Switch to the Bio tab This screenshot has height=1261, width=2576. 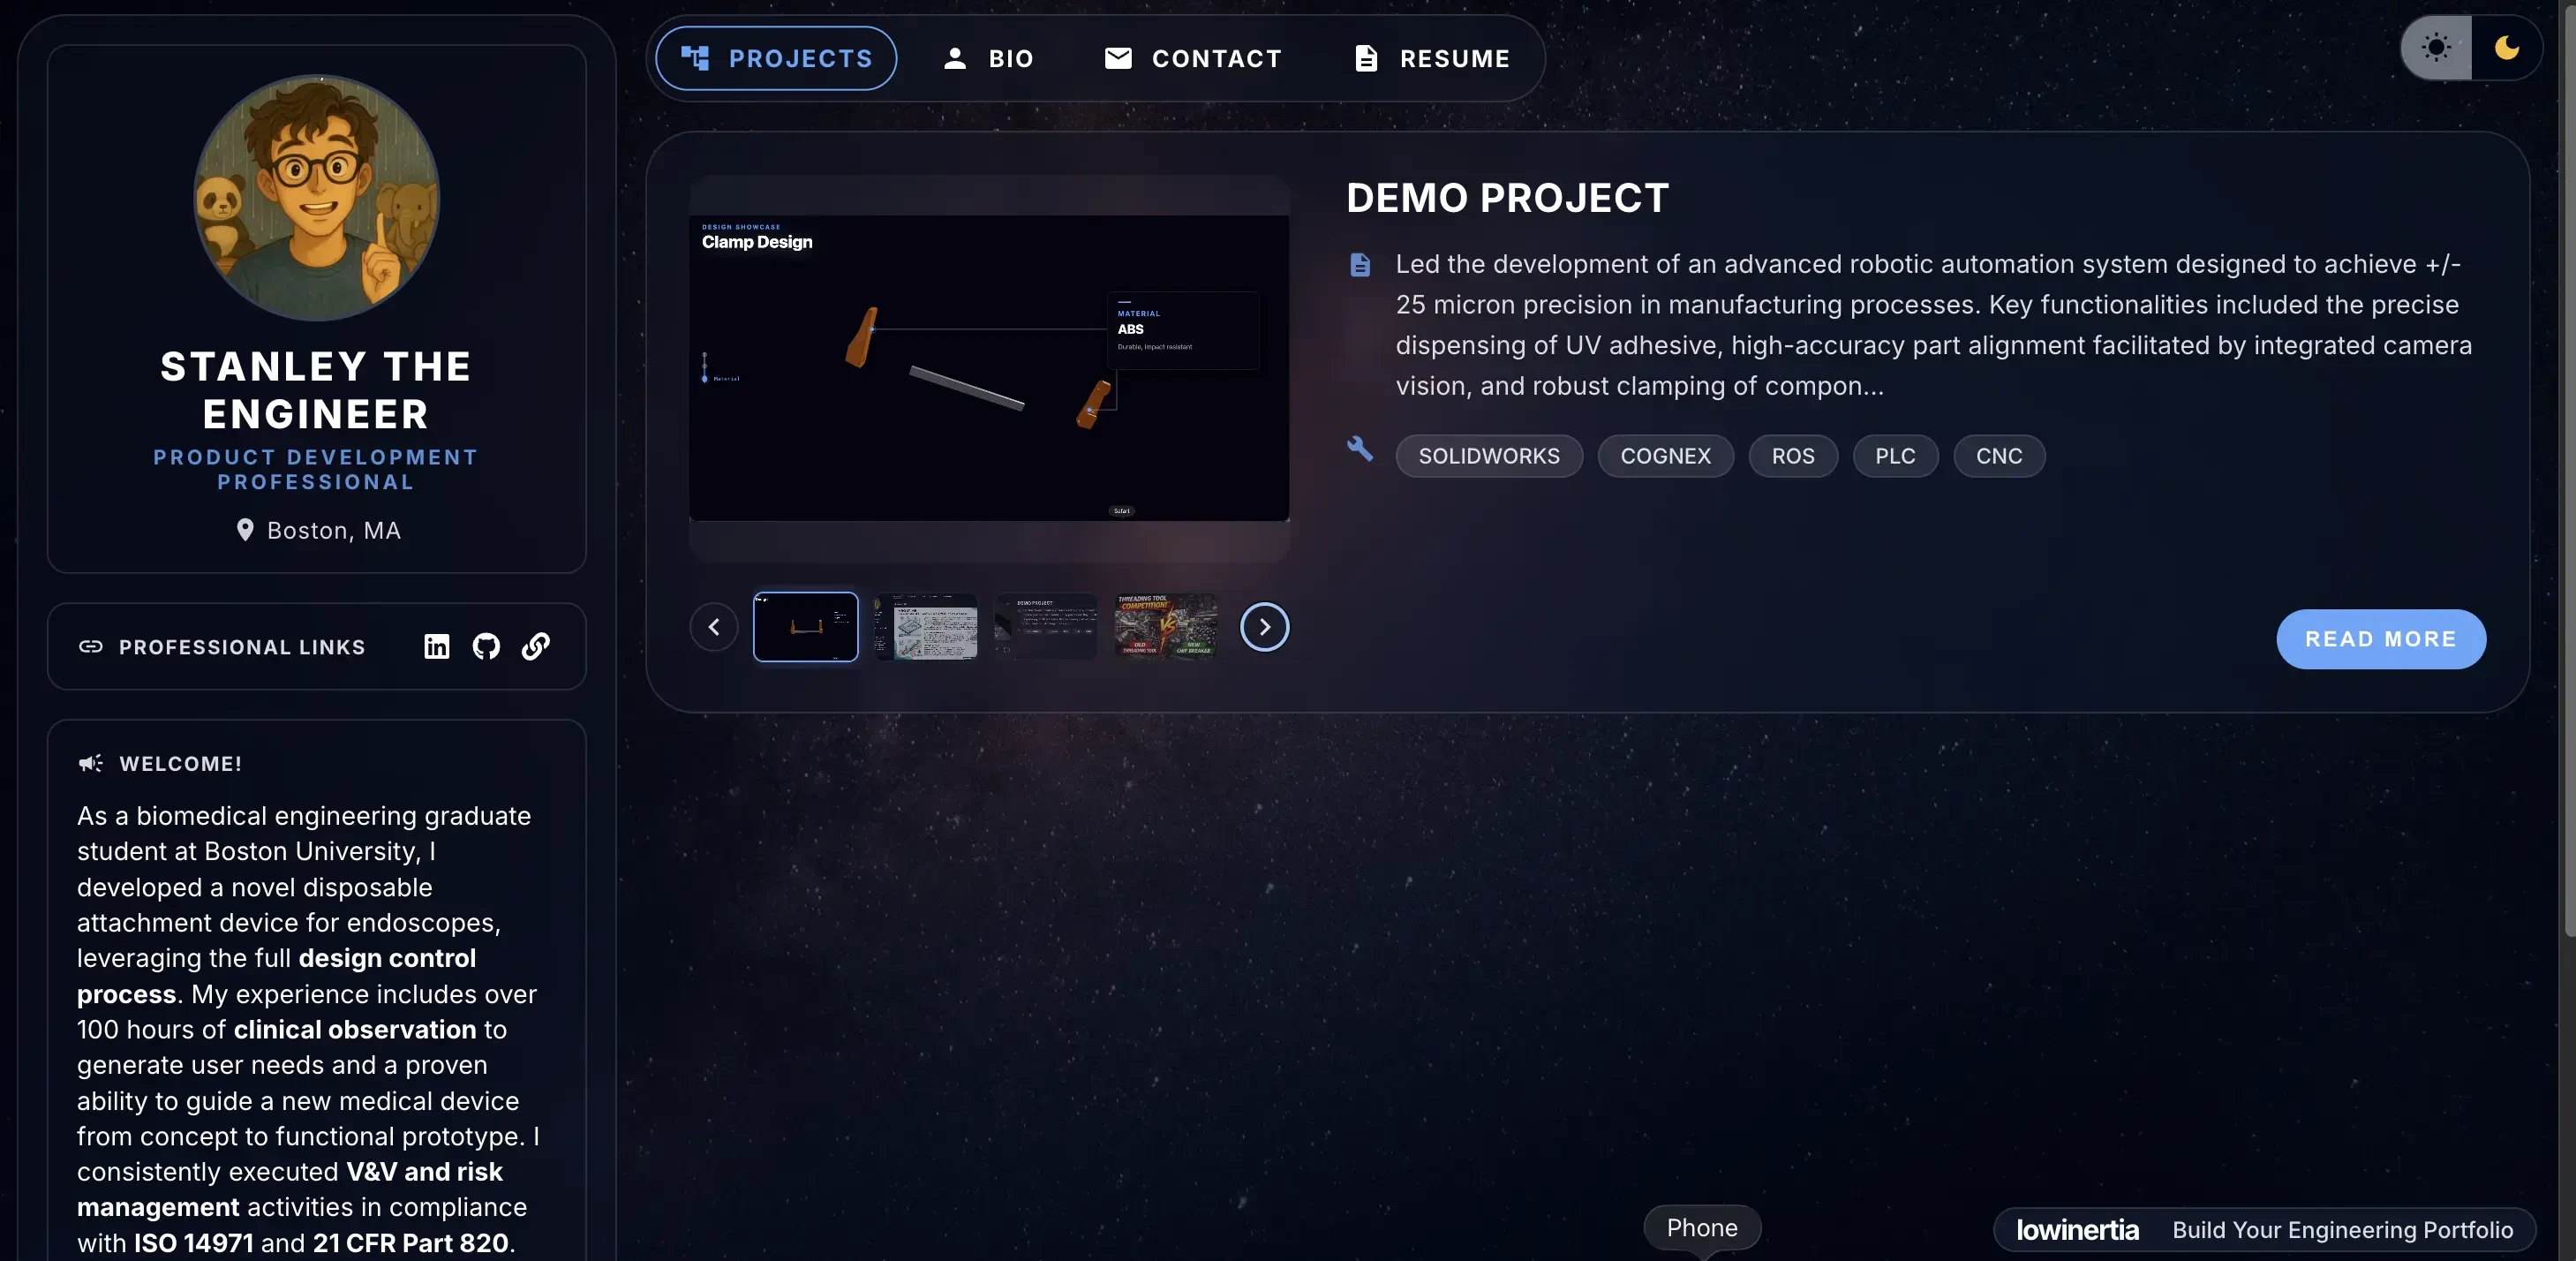tap(989, 58)
